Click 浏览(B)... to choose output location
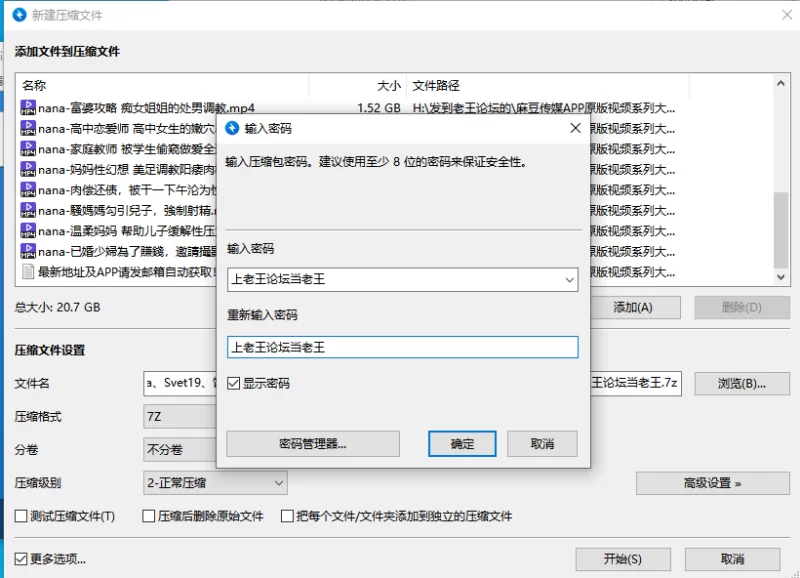The width and height of the screenshot is (800, 578). [742, 384]
